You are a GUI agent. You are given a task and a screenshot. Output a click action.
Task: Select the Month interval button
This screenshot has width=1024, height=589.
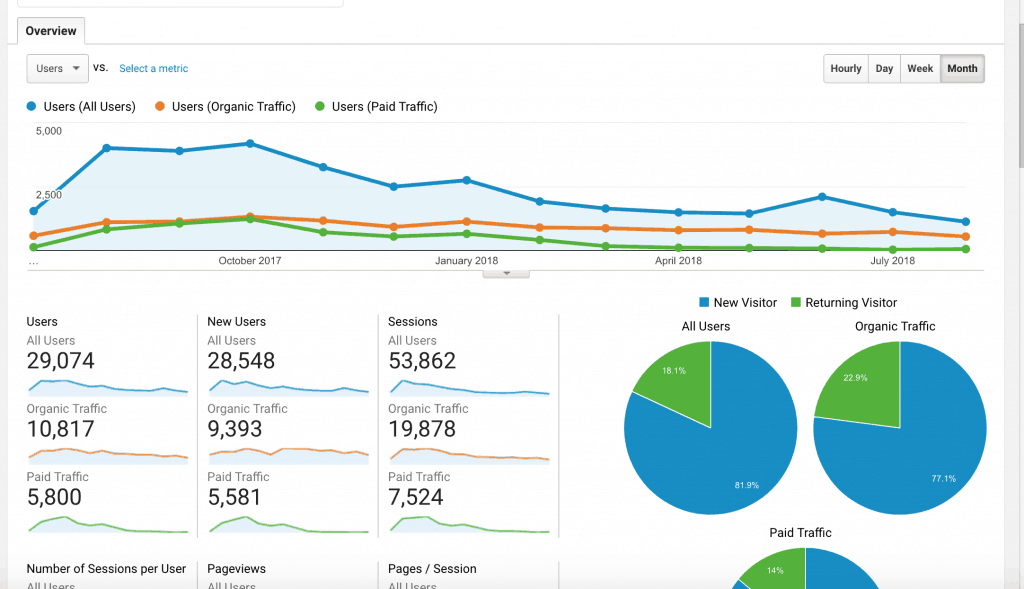click(962, 69)
